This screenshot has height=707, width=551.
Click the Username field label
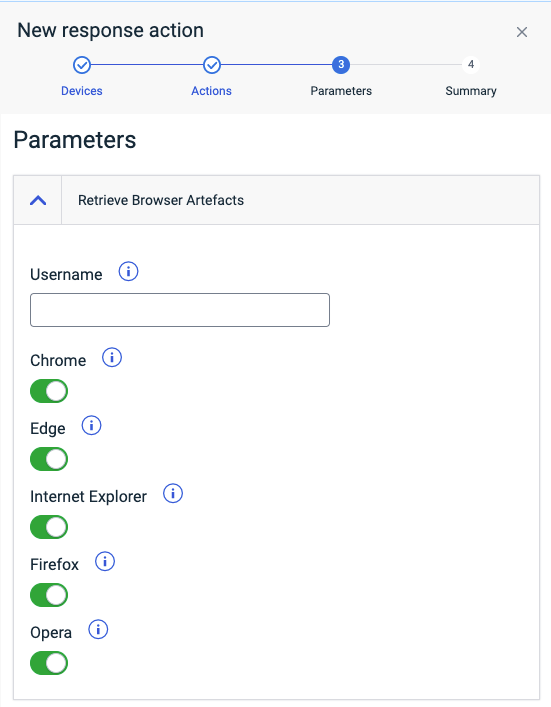coord(66,275)
